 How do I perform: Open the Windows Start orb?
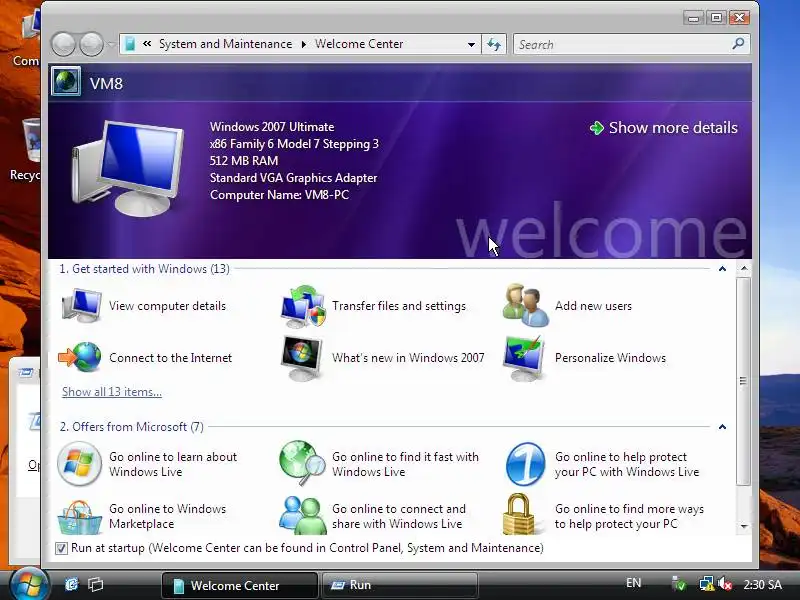(x=29, y=585)
